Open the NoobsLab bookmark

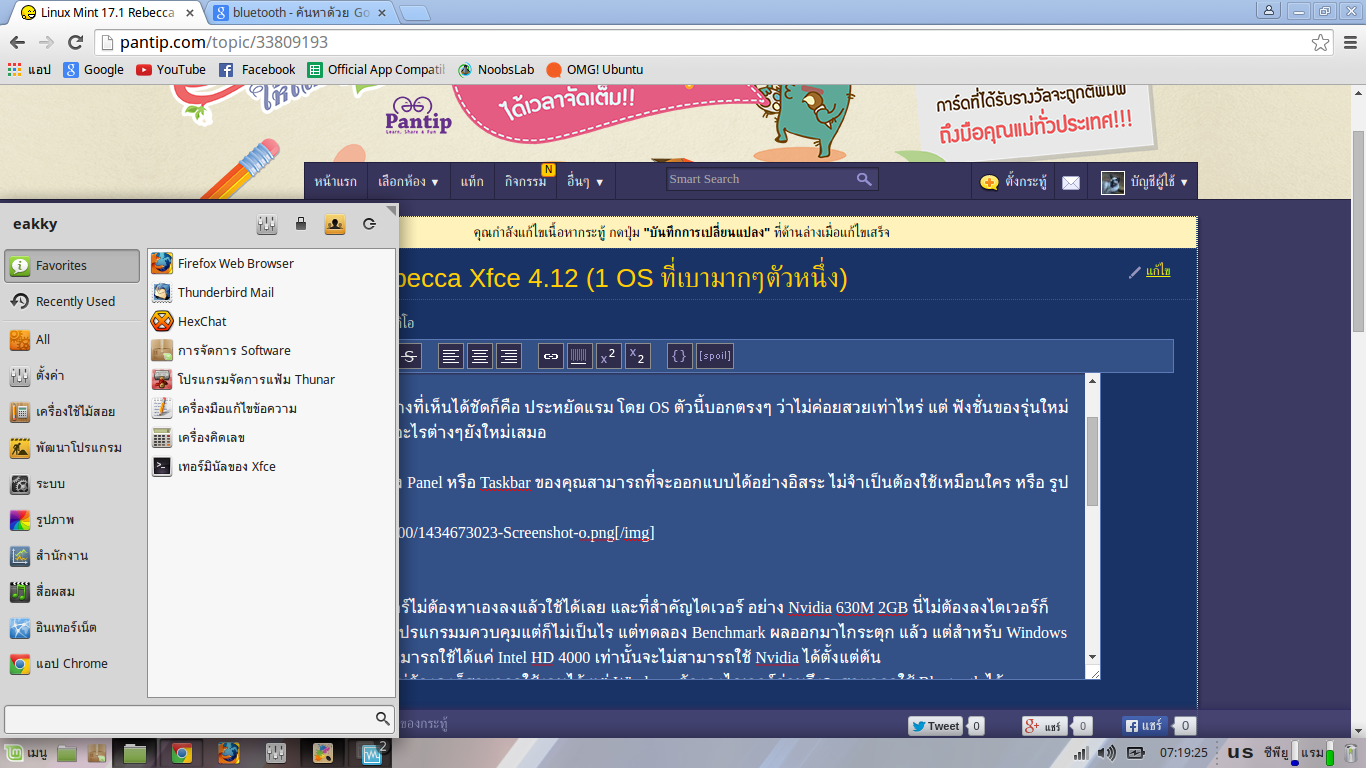[496, 69]
